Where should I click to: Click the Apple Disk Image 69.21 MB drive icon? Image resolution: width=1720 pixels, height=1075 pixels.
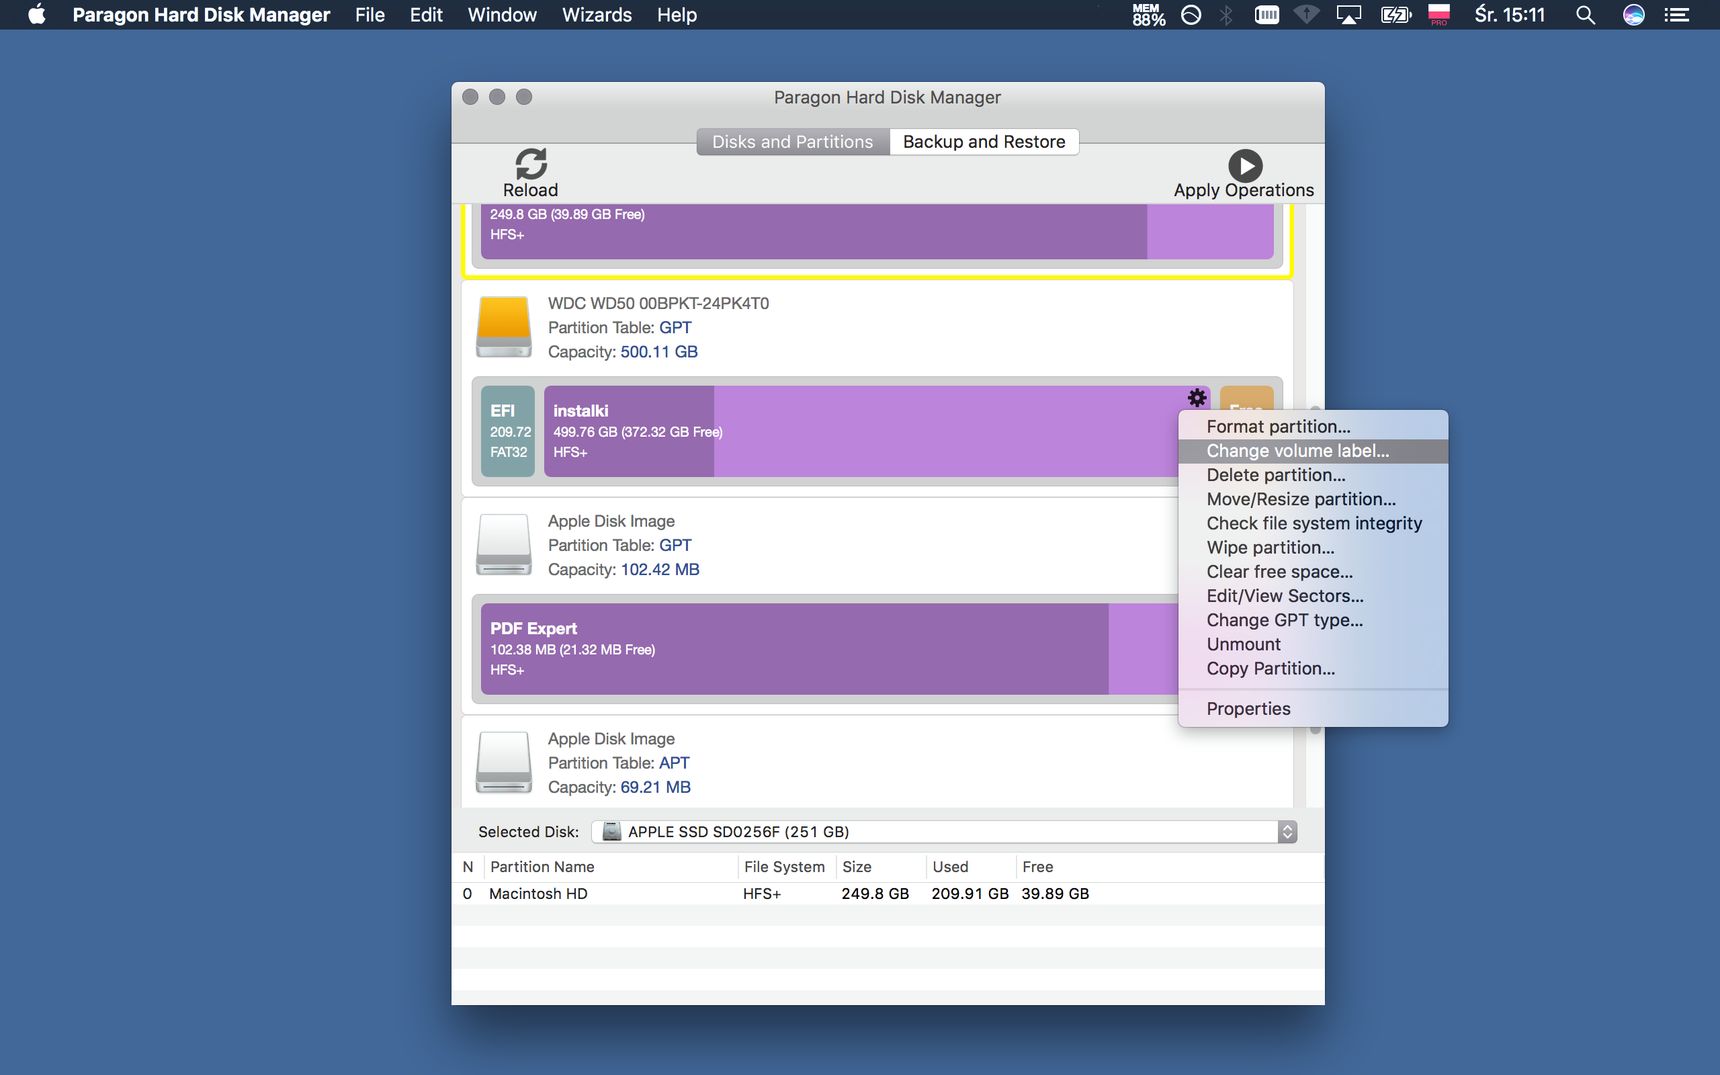click(x=504, y=762)
